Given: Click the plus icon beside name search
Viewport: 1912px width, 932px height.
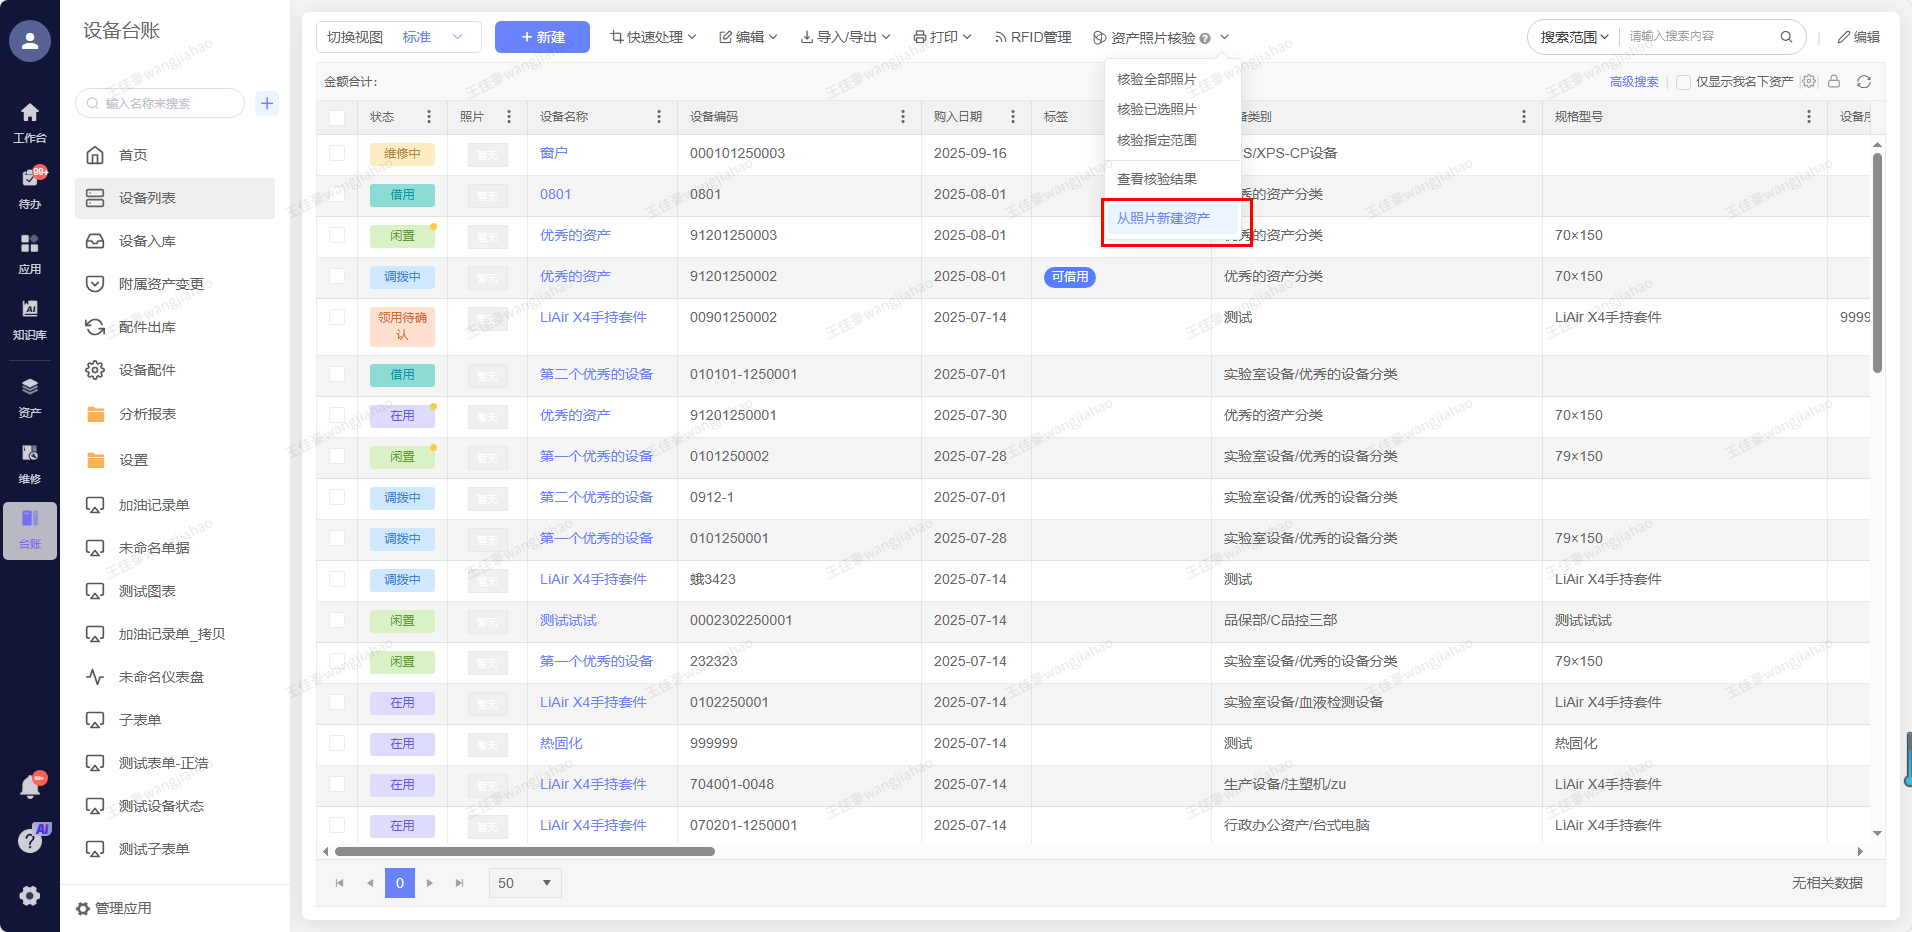Looking at the screenshot, I should pyautogui.click(x=267, y=103).
